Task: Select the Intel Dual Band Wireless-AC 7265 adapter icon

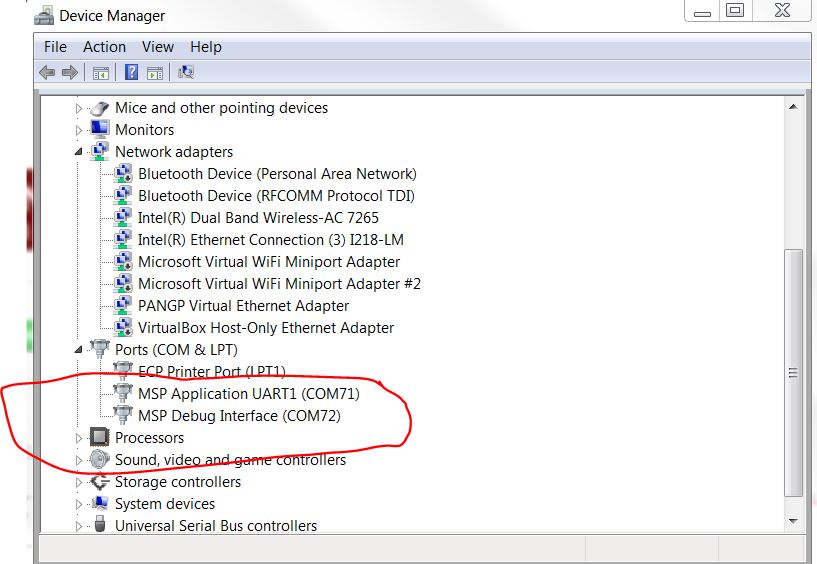Action: 123,218
